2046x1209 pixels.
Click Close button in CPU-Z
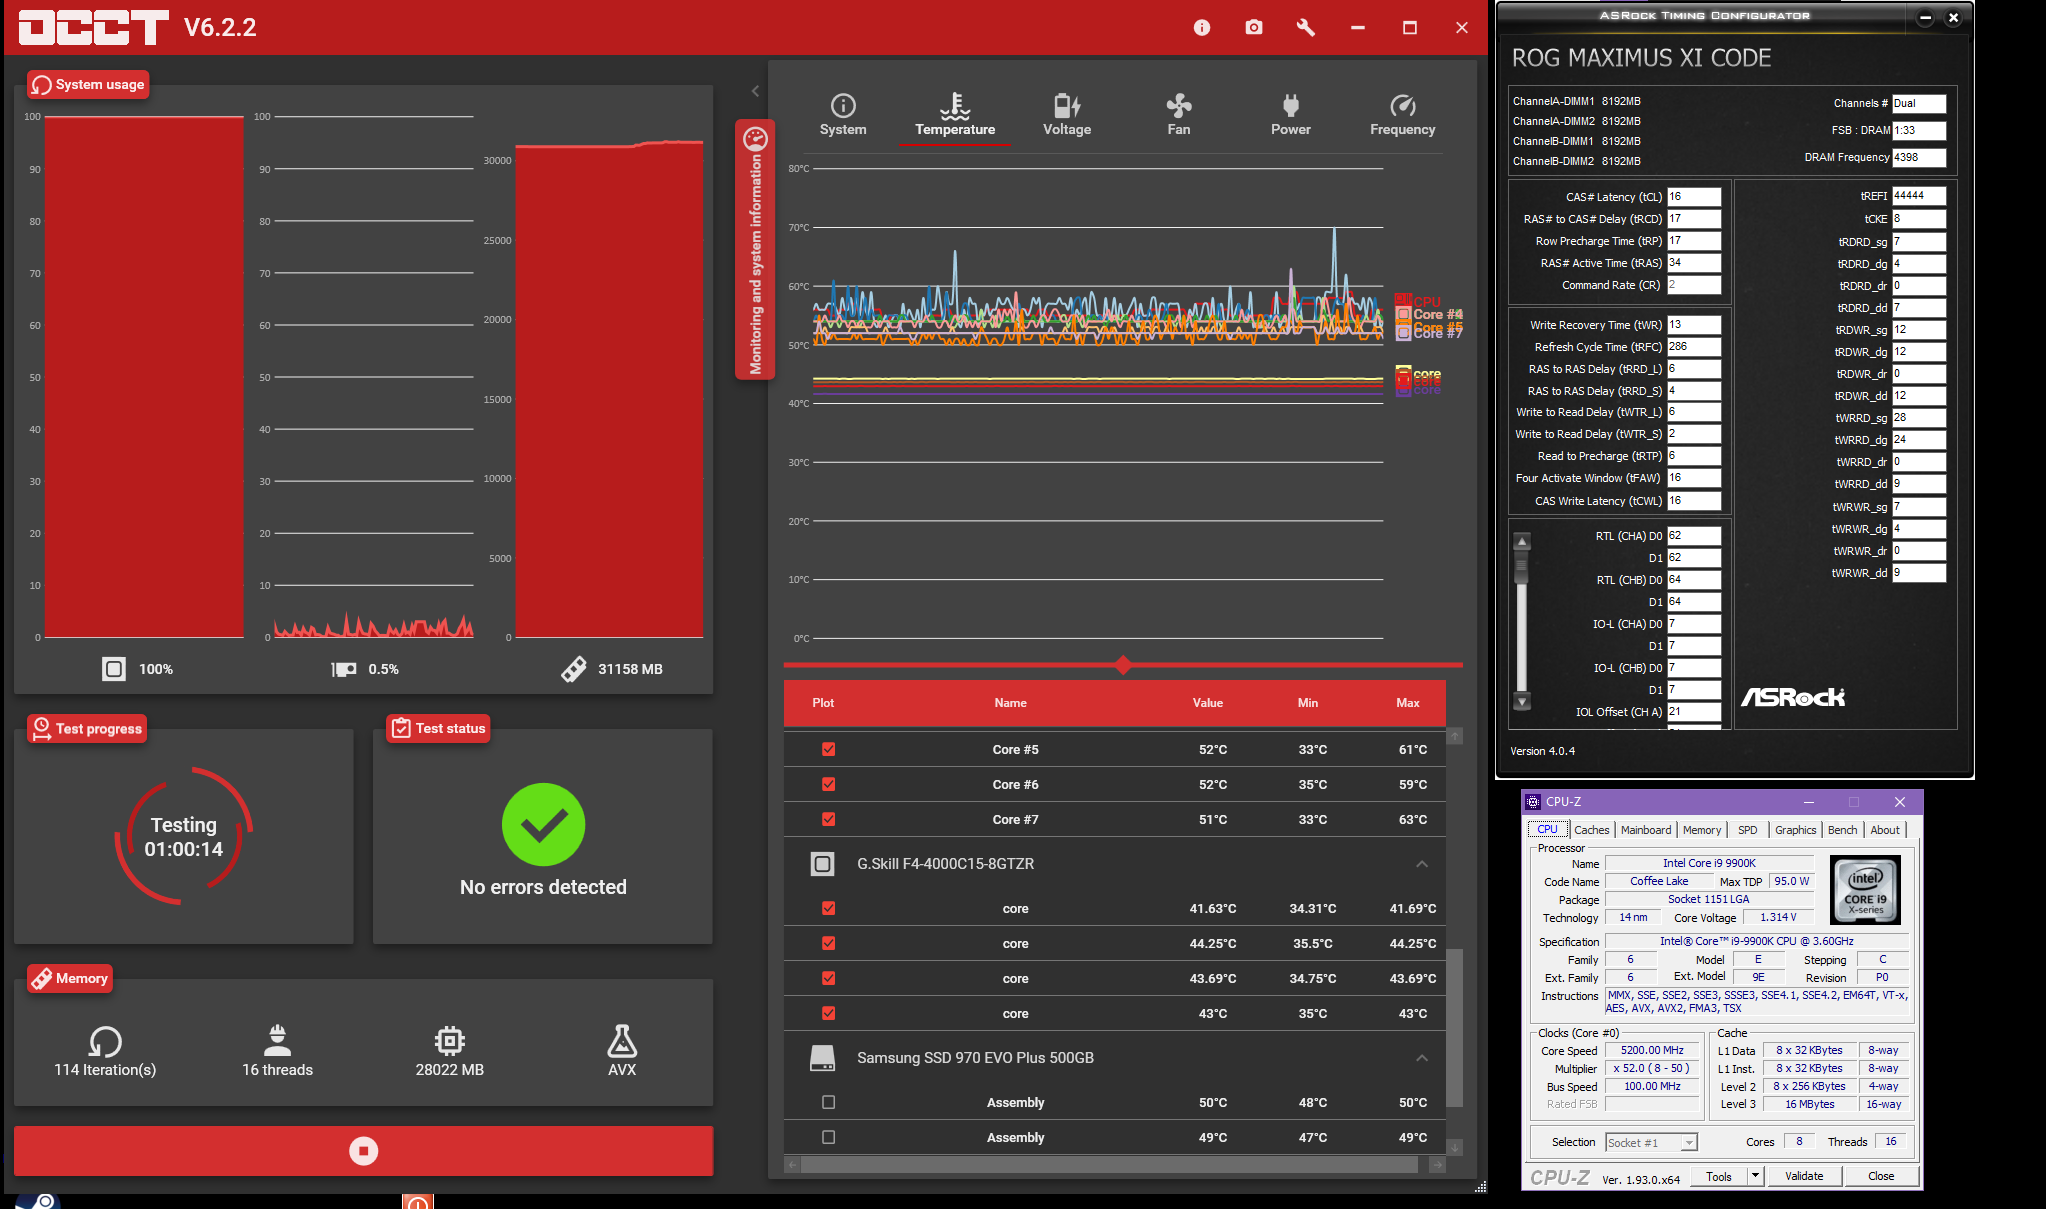(1881, 1176)
